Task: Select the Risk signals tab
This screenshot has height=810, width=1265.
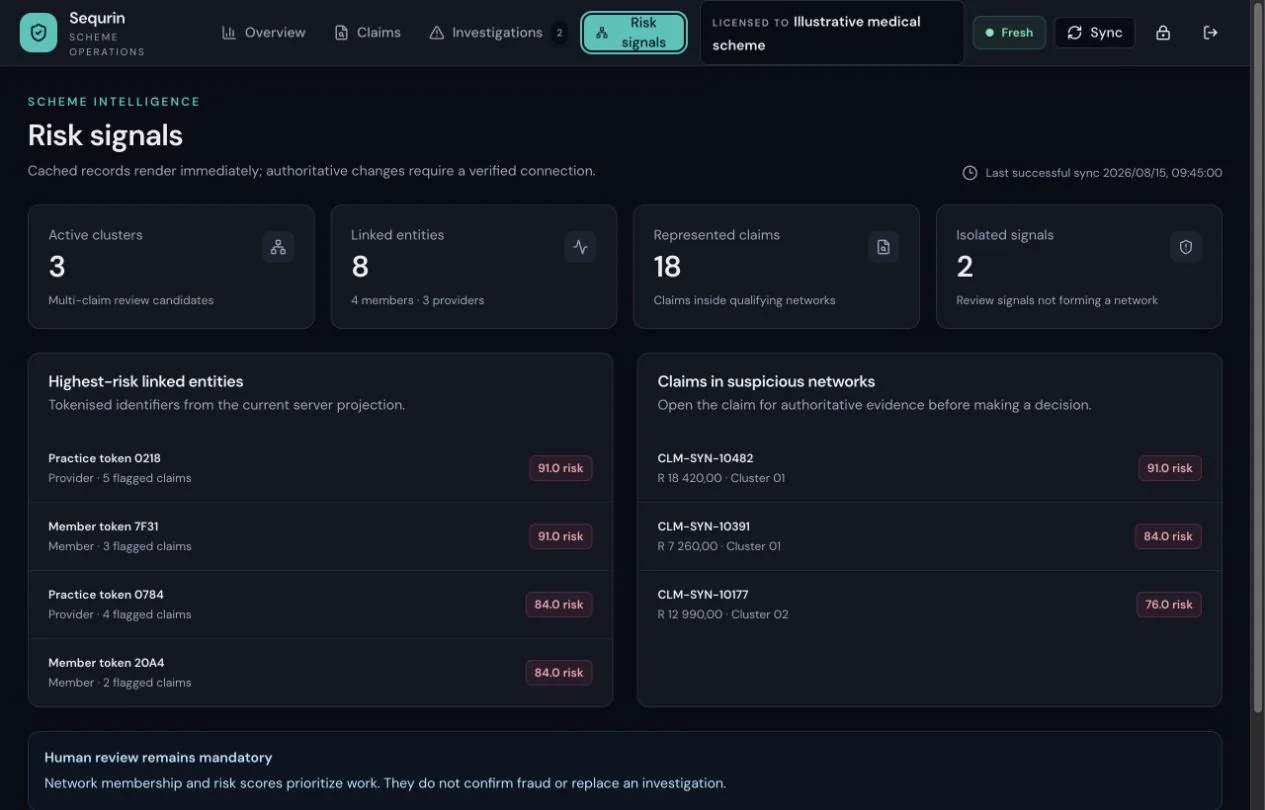Action: 634,33
